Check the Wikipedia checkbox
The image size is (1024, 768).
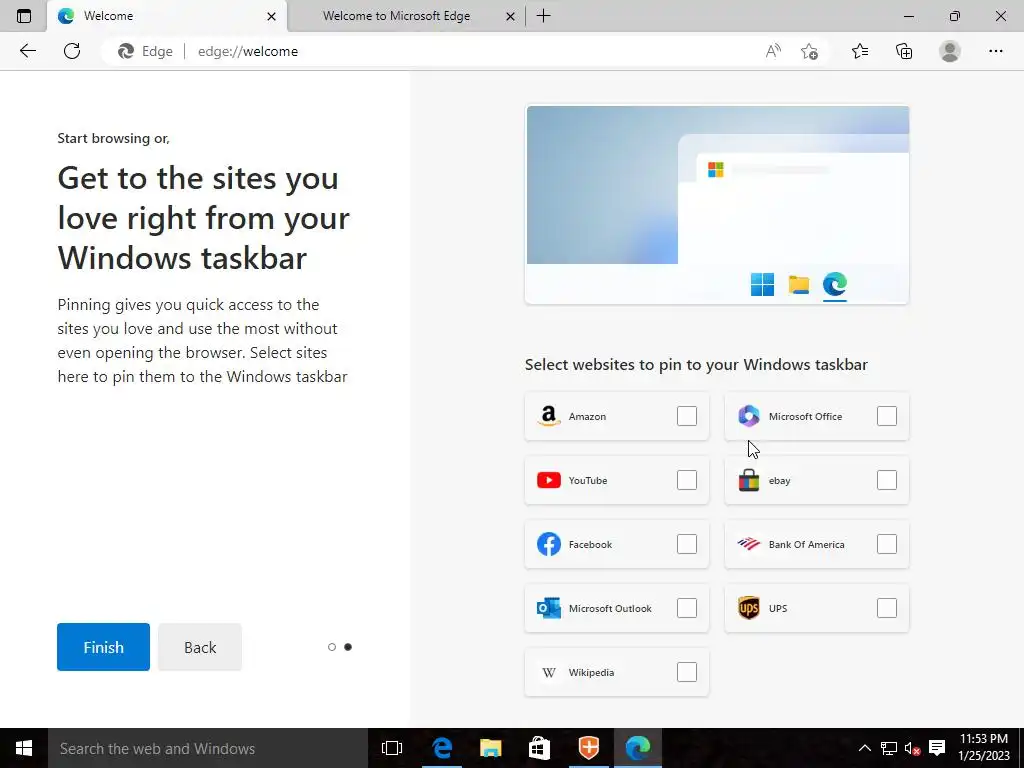pos(687,672)
